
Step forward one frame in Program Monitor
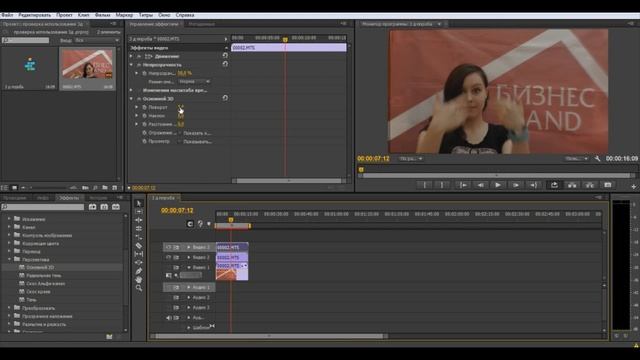tap(516, 185)
